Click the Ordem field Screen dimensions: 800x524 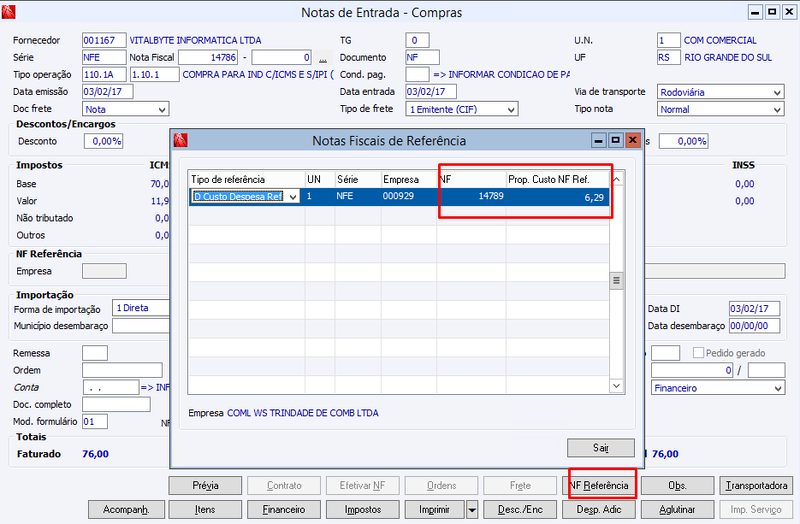point(122,370)
